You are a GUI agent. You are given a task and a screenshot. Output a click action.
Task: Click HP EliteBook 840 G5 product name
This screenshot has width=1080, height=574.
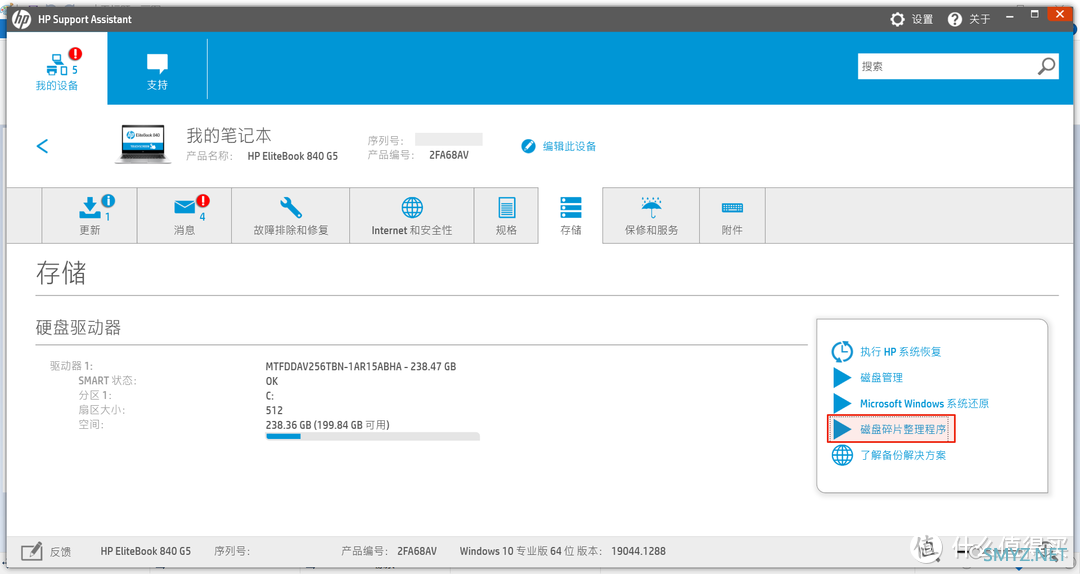point(293,156)
